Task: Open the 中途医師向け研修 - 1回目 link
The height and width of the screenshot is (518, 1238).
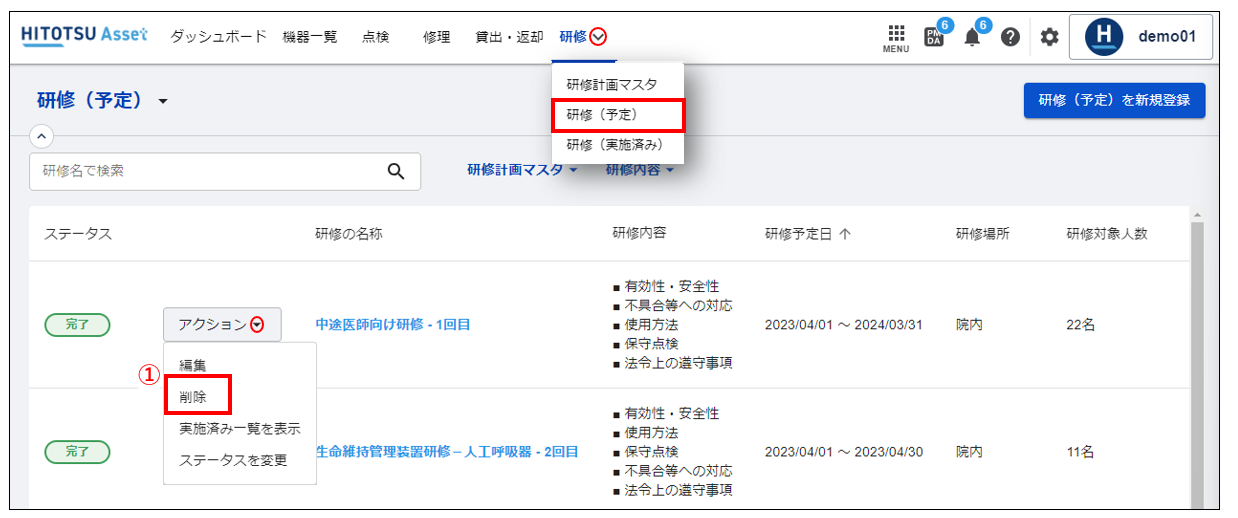Action: tap(393, 325)
